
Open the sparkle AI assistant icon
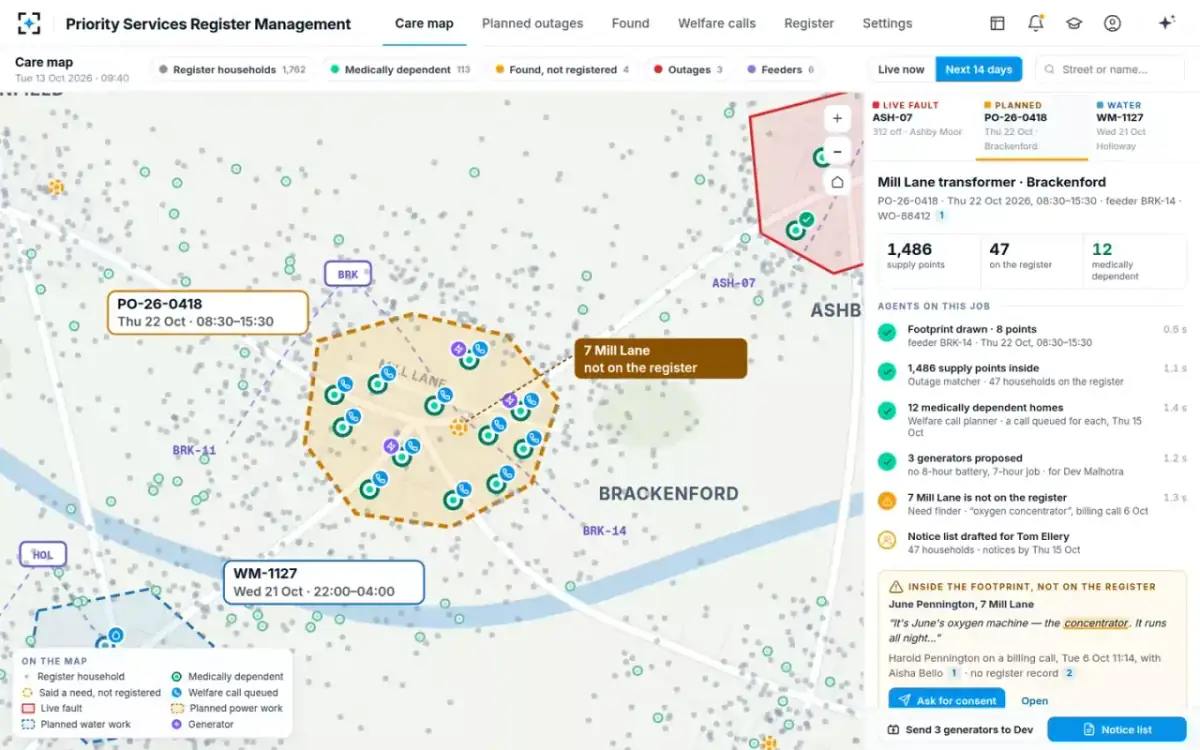coord(1166,23)
